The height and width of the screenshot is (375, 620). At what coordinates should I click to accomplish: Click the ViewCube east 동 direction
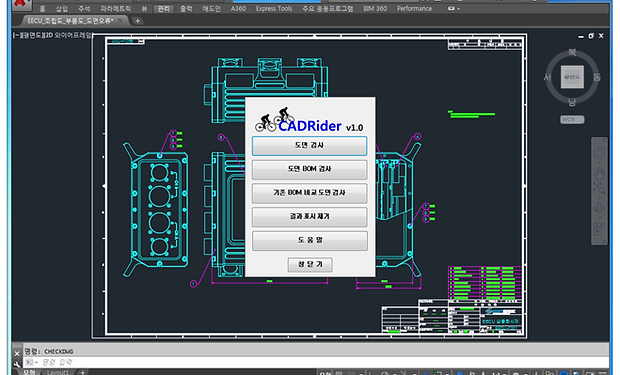pos(597,77)
